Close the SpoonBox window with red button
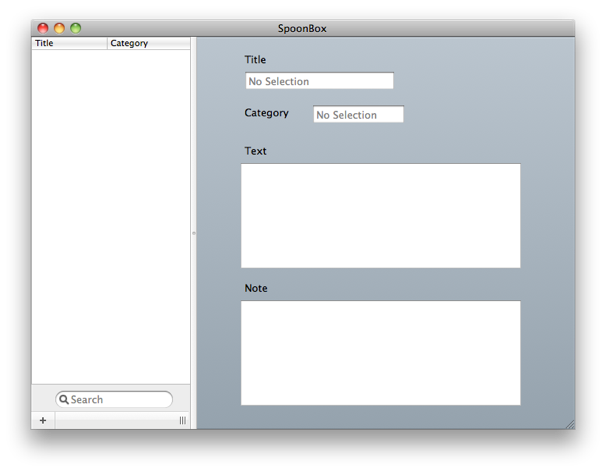 coord(43,28)
